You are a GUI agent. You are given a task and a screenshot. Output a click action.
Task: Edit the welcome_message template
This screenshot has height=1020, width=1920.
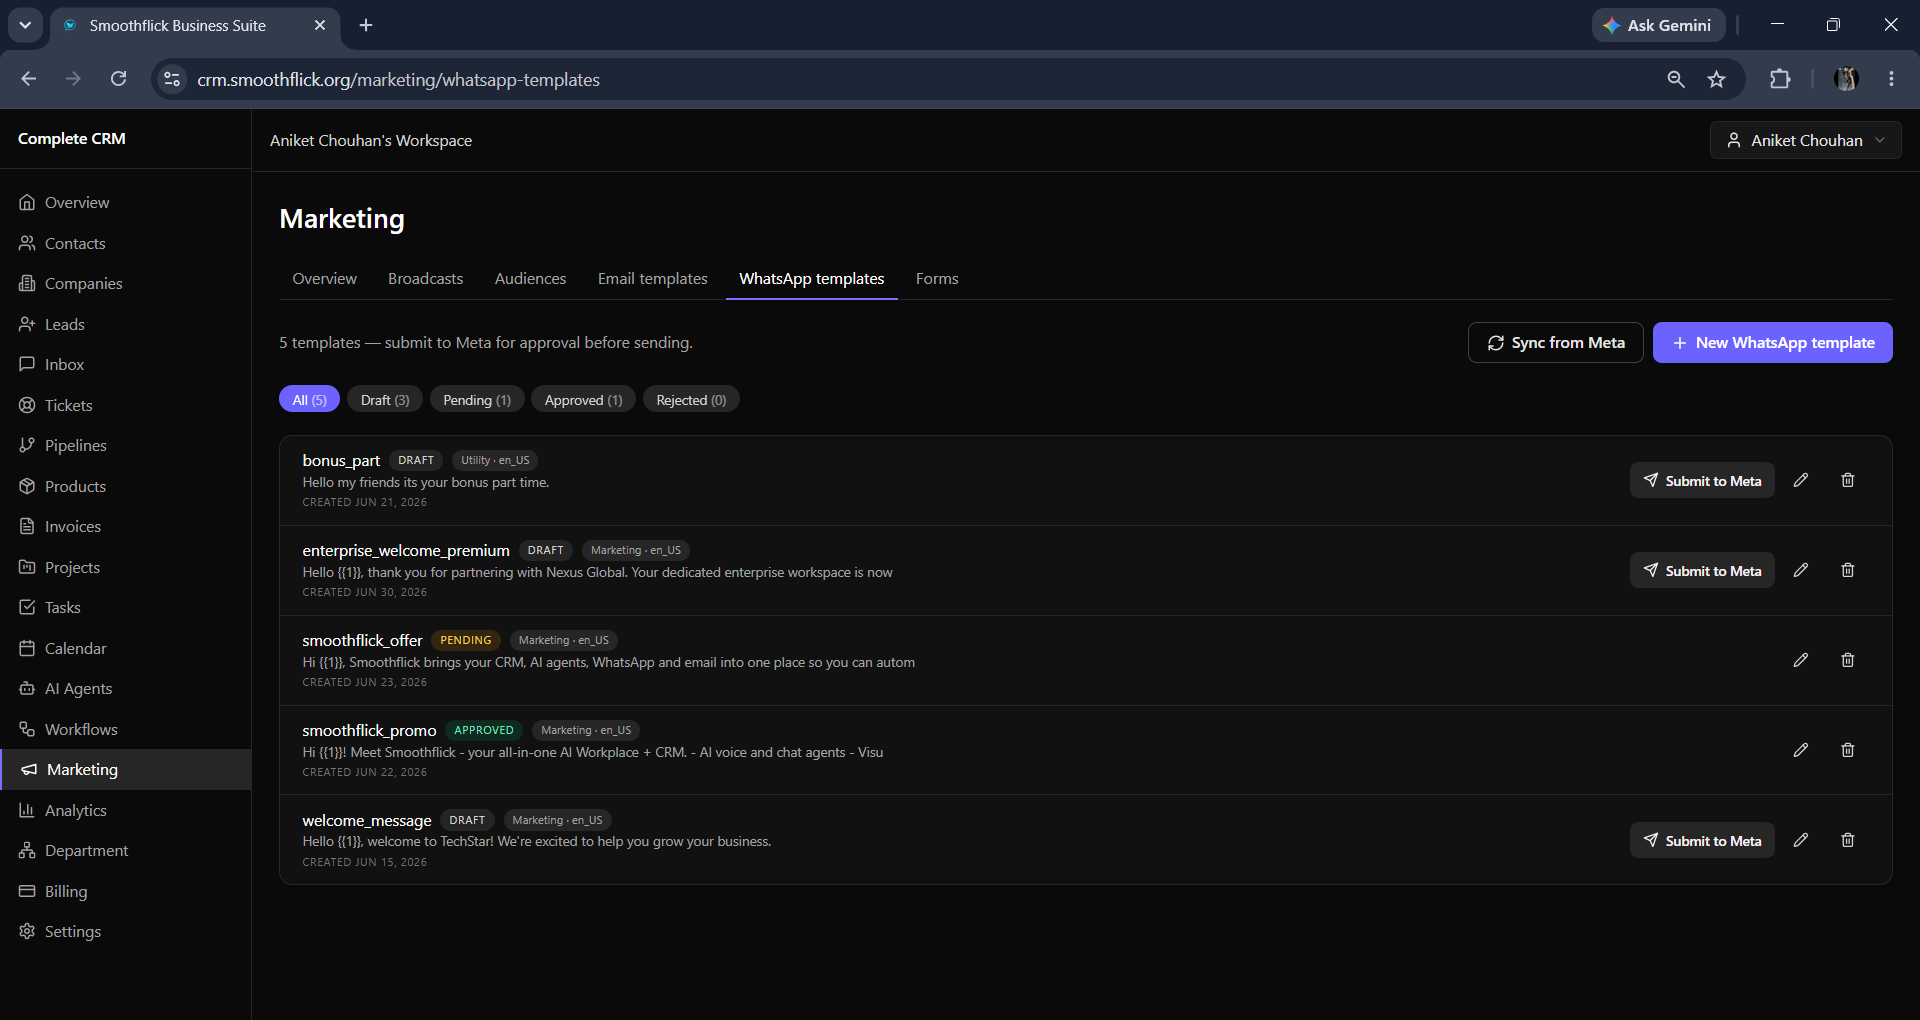tap(1801, 840)
